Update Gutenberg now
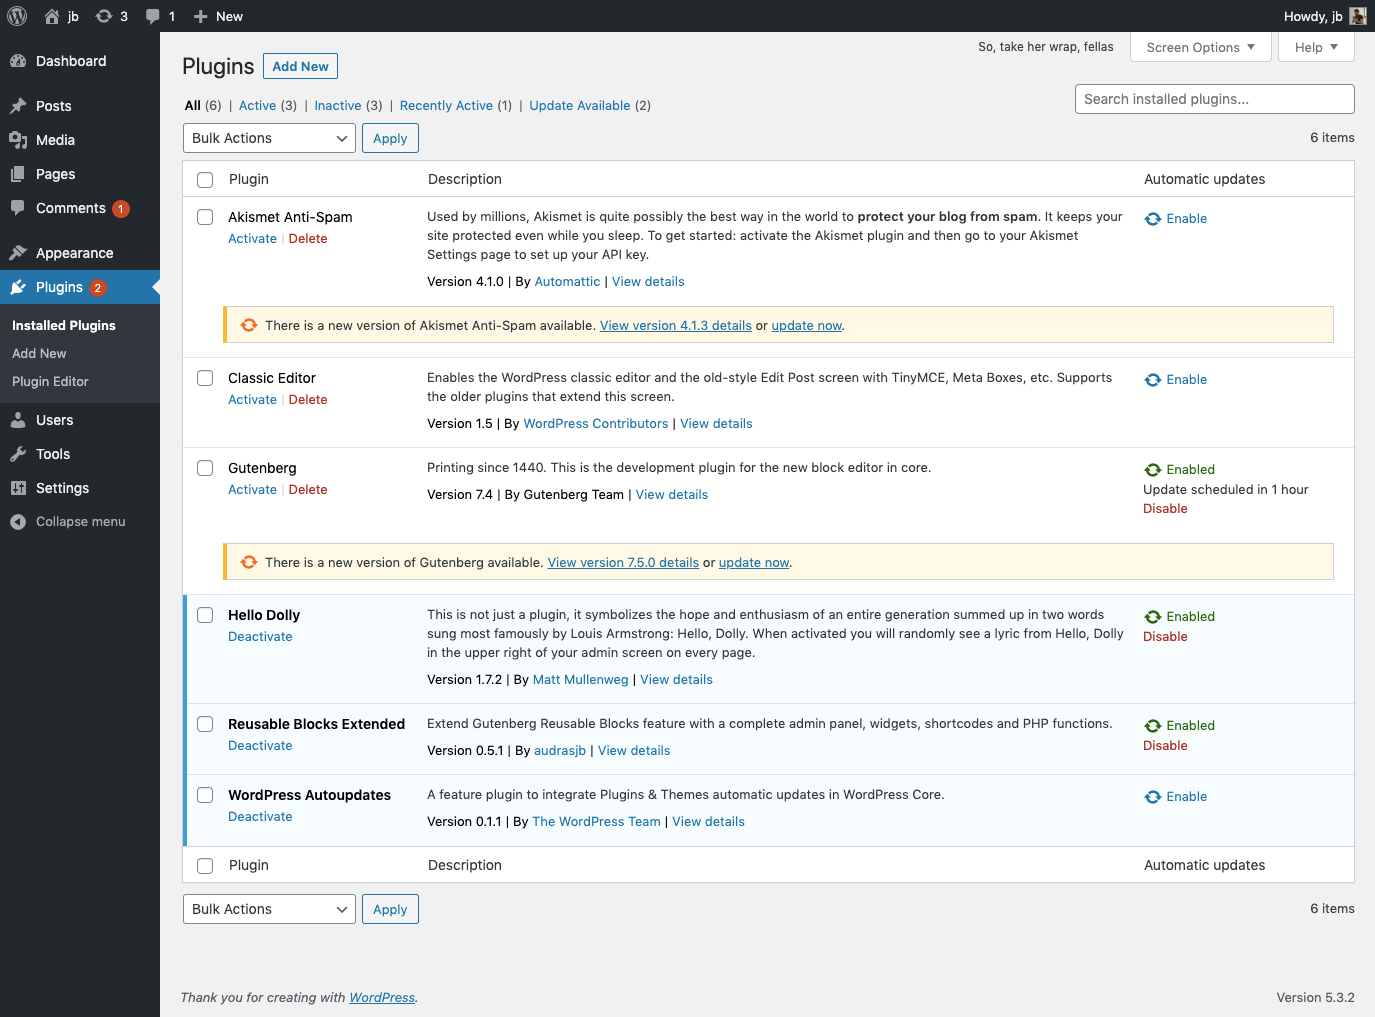The height and width of the screenshot is (1017, 1375). click(754, 562)
